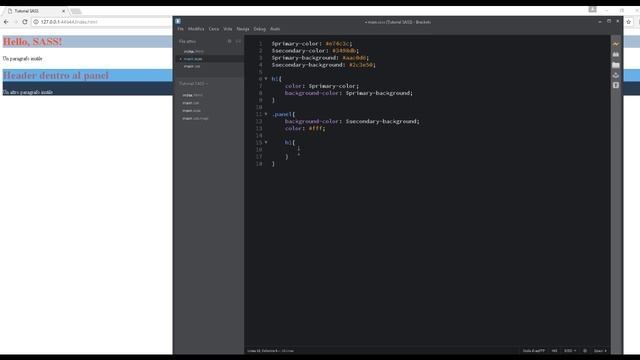
Task: Click the 'Hello, SASS!' heading in browser
Action: click(33, 41)
